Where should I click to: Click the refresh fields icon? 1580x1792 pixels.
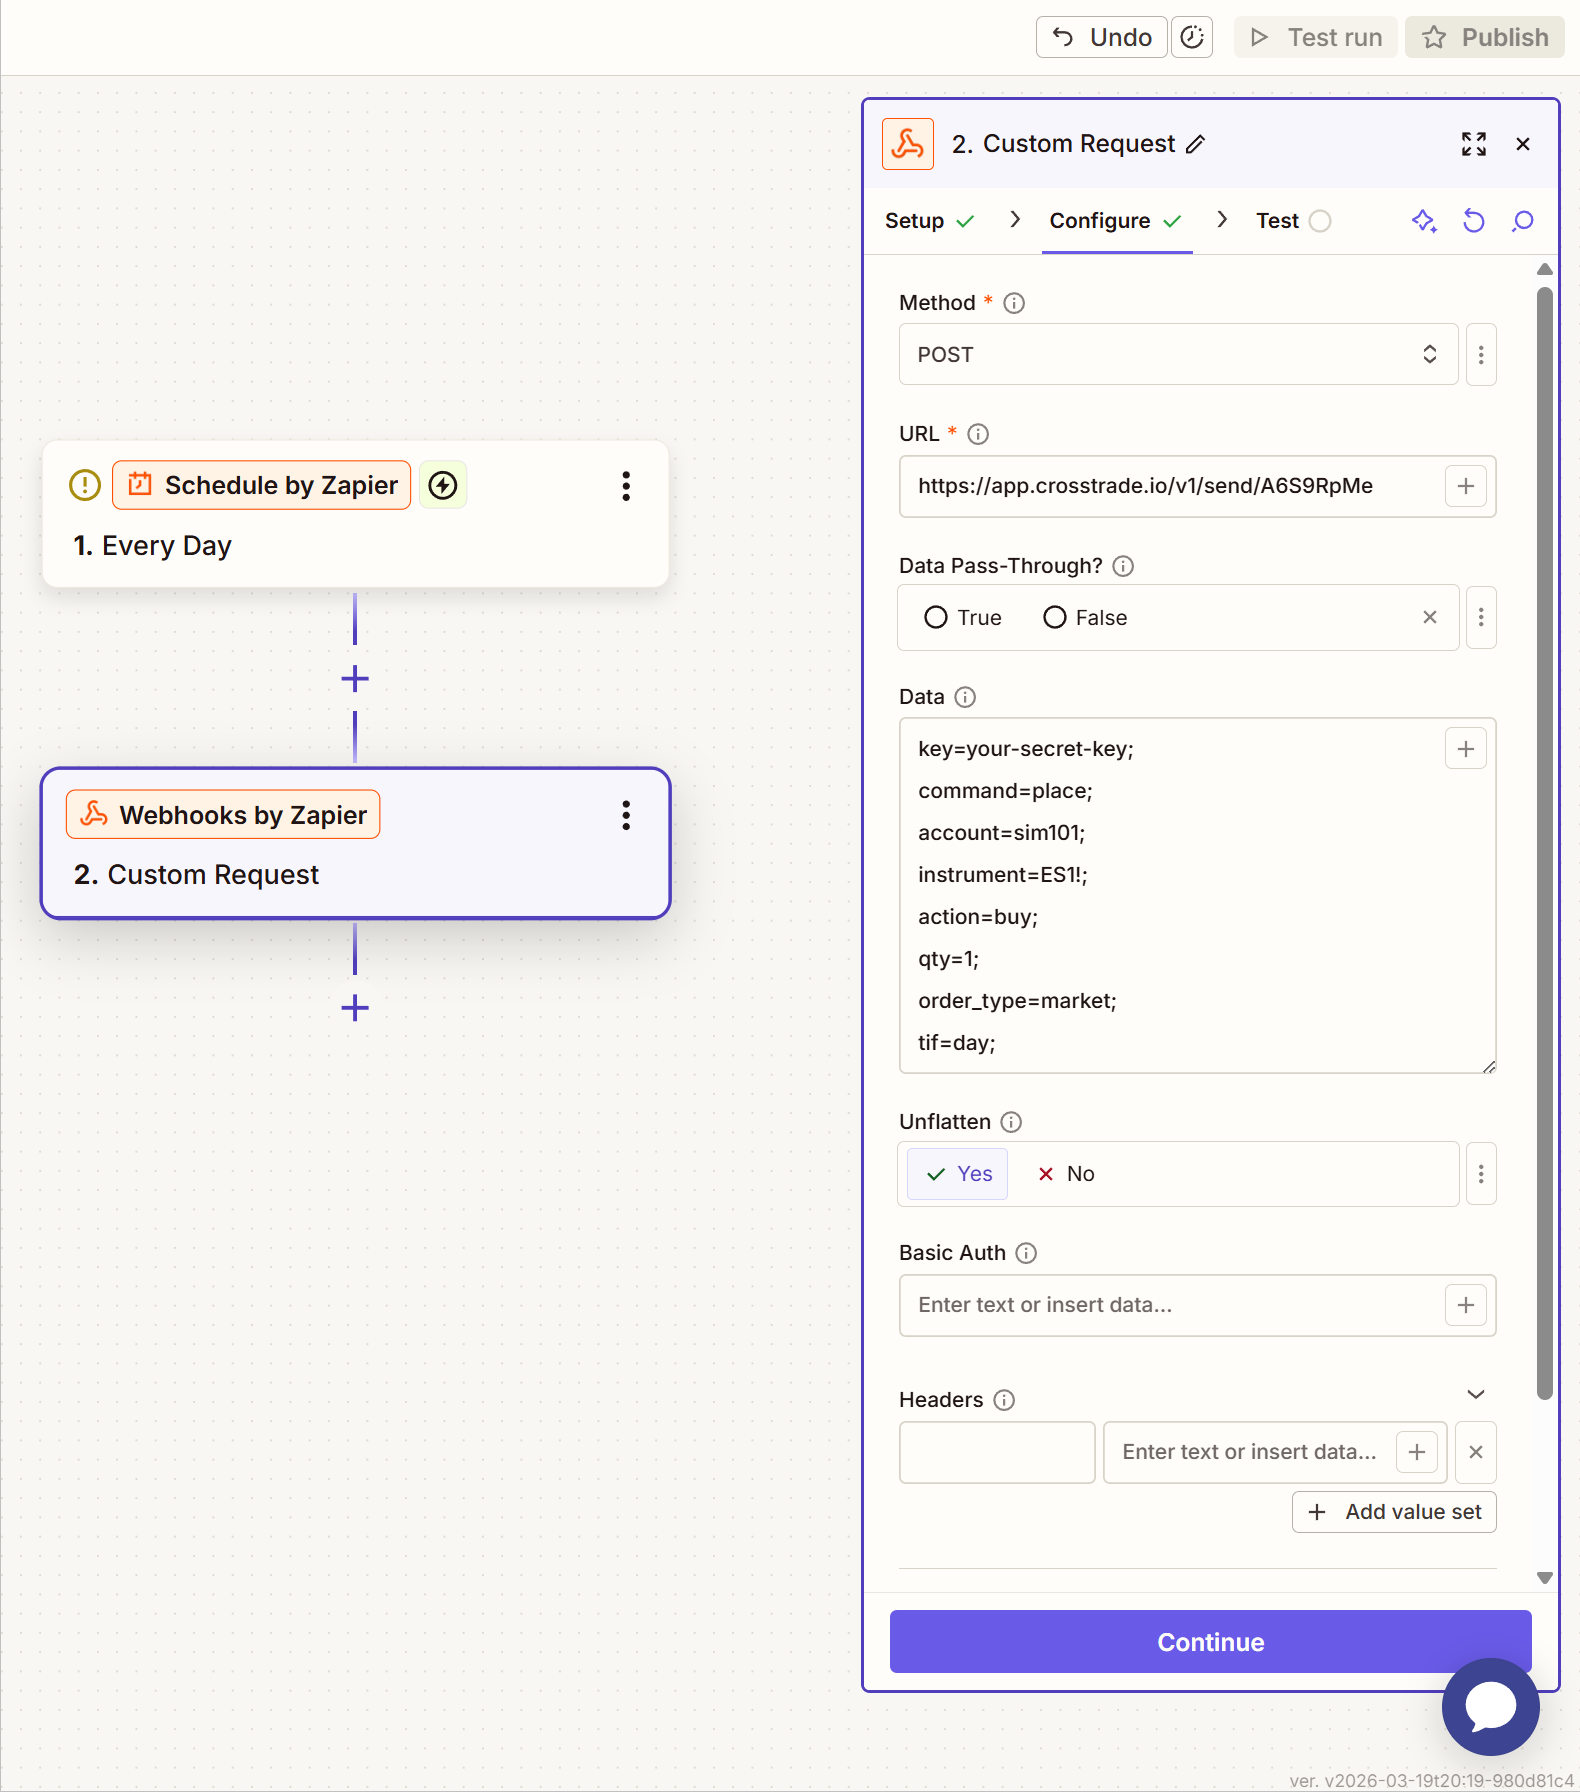(x=1474, y=221)
